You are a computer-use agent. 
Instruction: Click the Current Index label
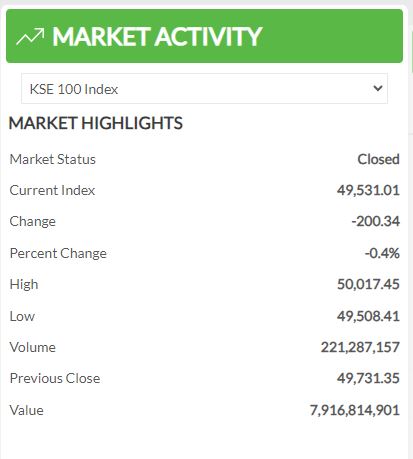pyautogui.click(x=52, y=190)
